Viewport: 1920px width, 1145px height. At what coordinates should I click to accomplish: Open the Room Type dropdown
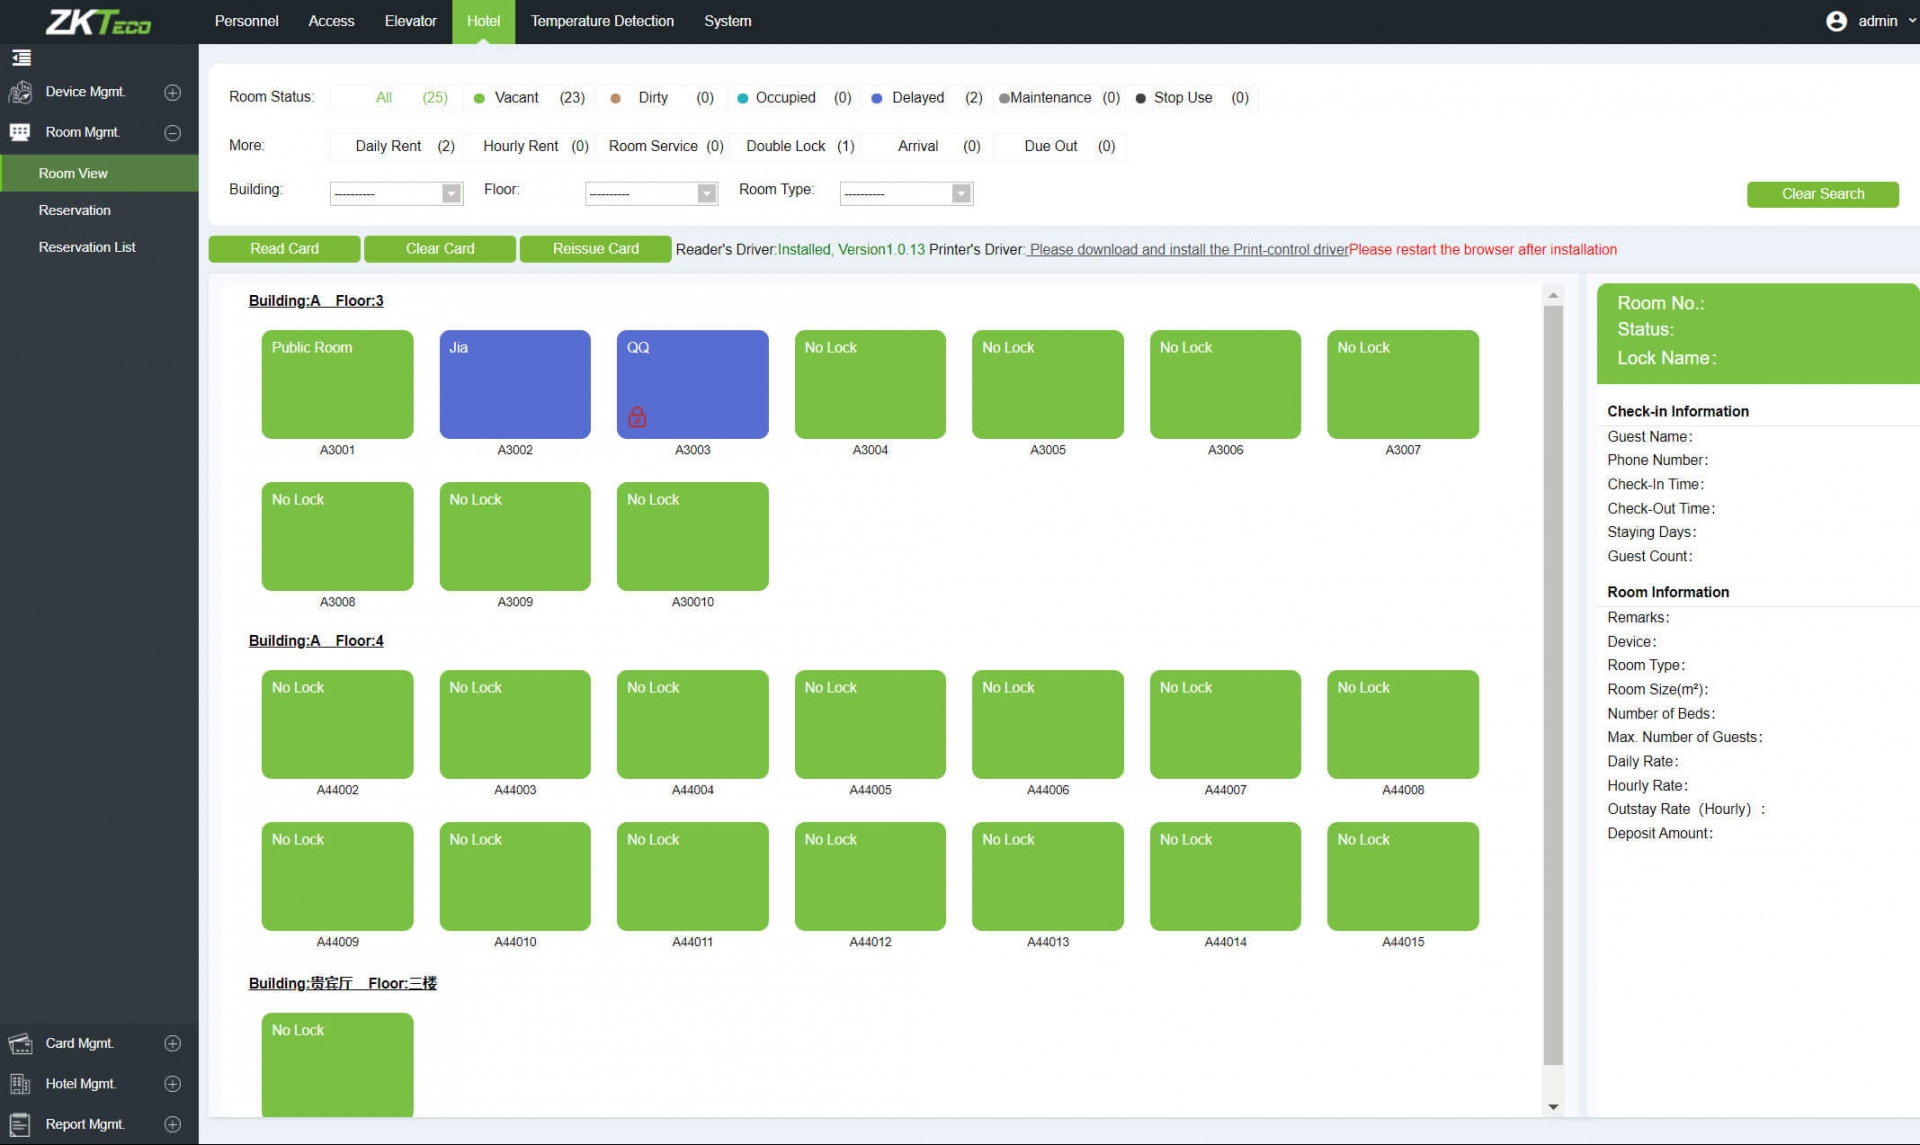(906, 193)
